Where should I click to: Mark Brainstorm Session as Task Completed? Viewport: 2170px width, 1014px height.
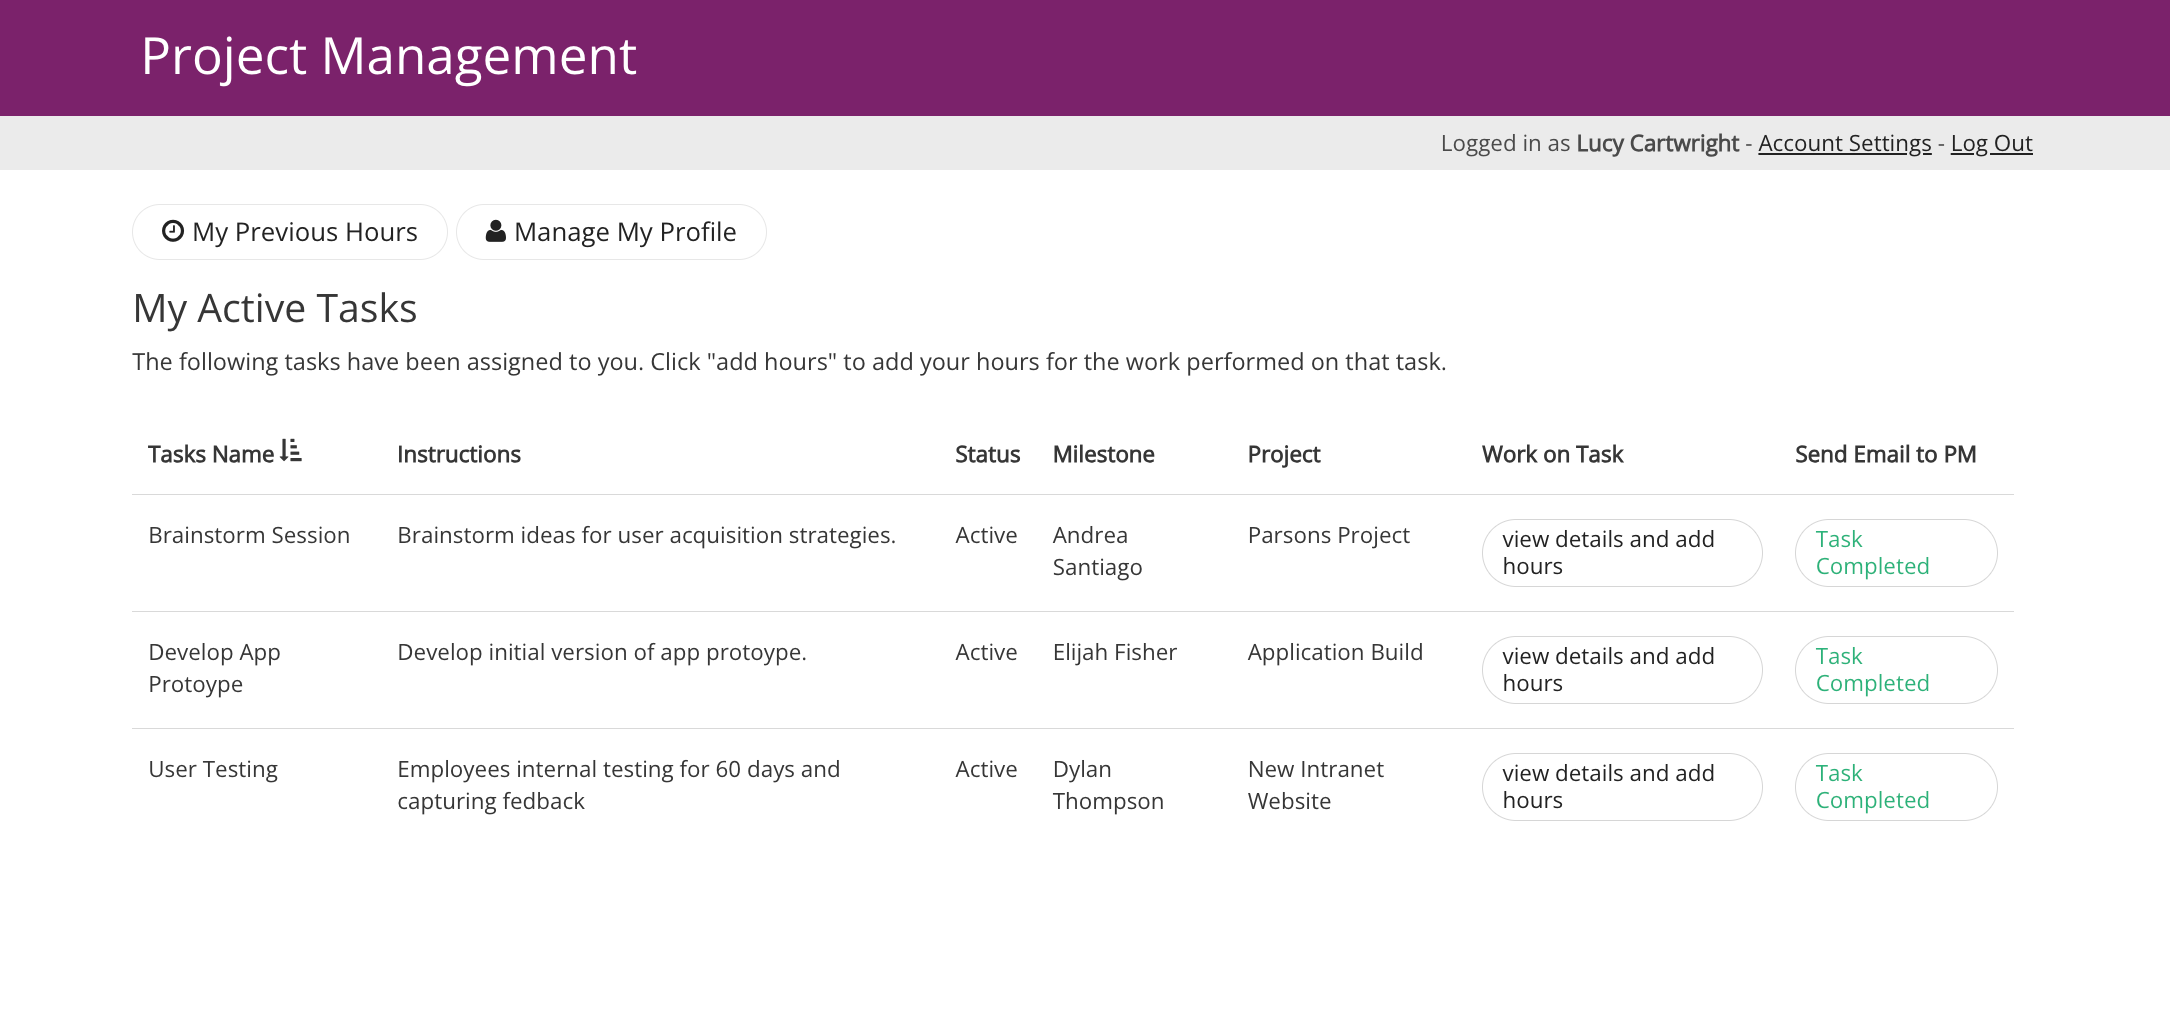(1896, 553)
